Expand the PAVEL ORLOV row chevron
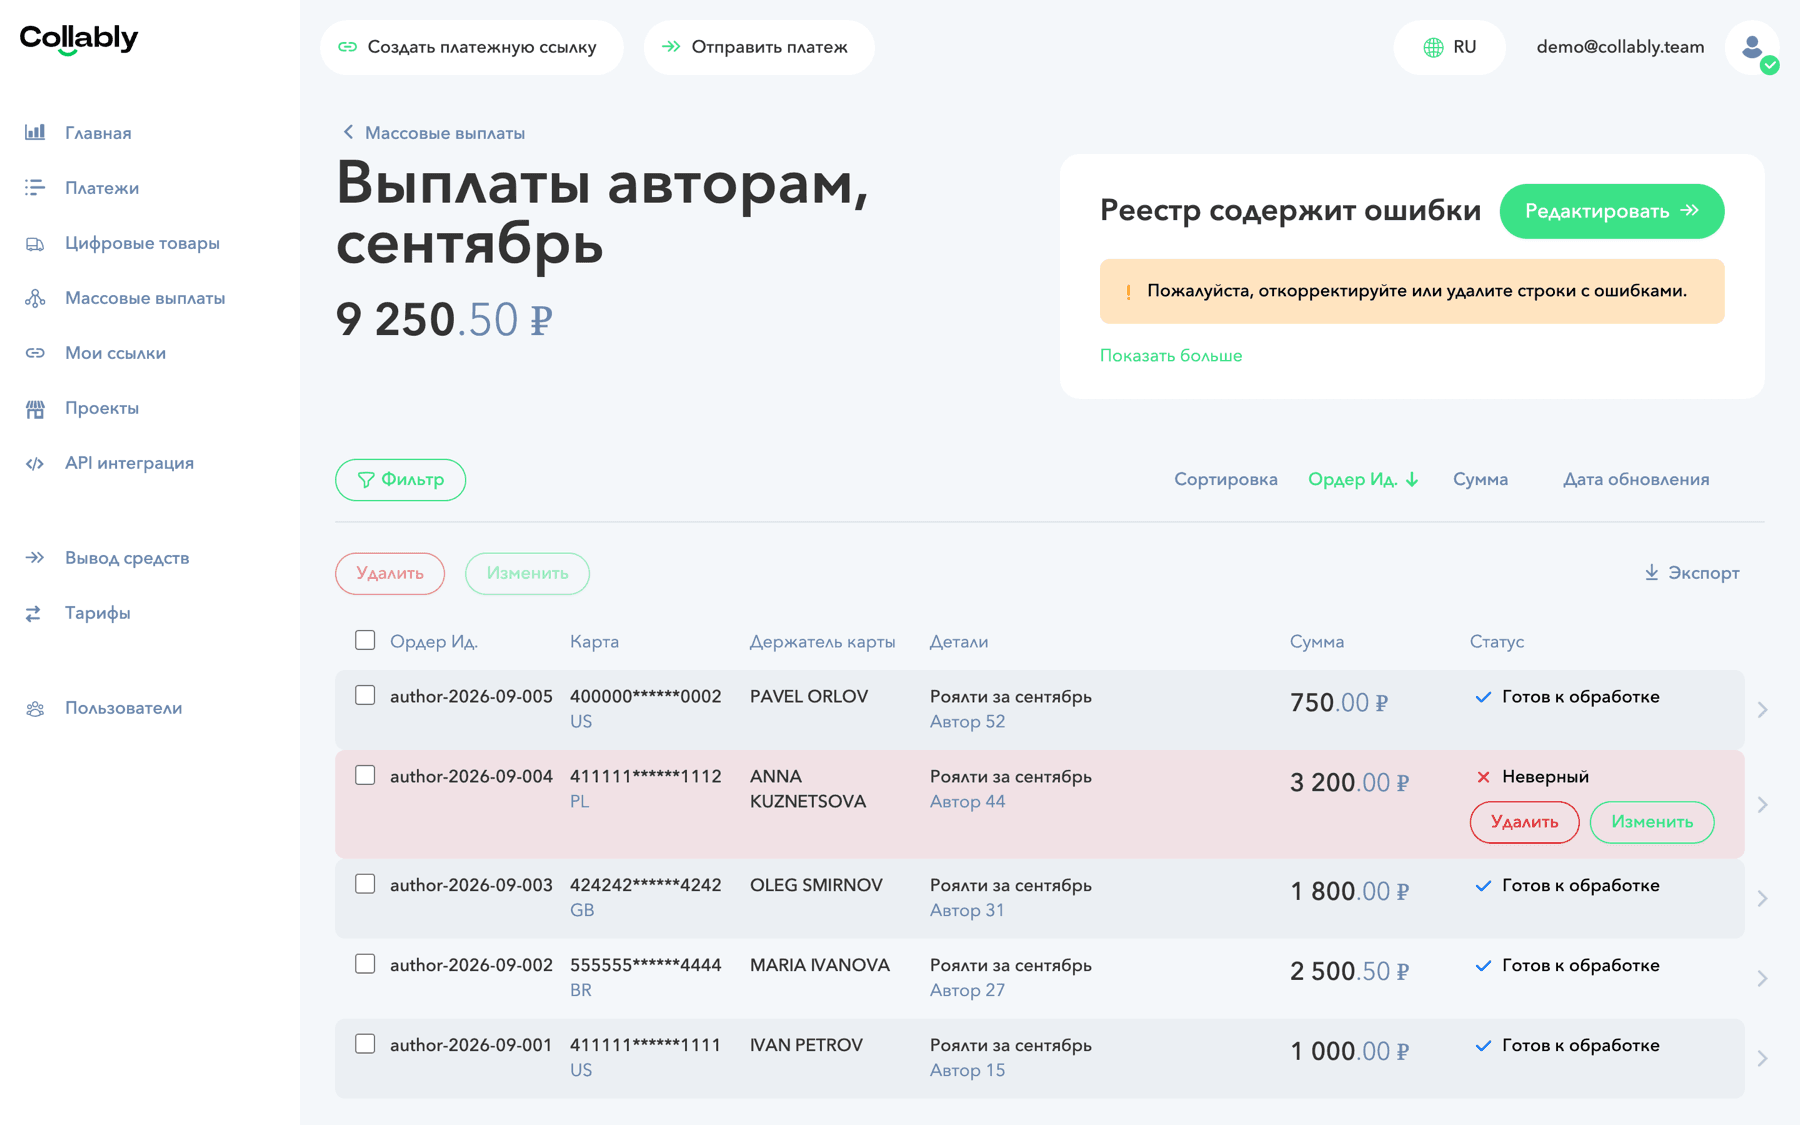The height and width of the screenshot is (1125, 1800). coord(1762,709)
